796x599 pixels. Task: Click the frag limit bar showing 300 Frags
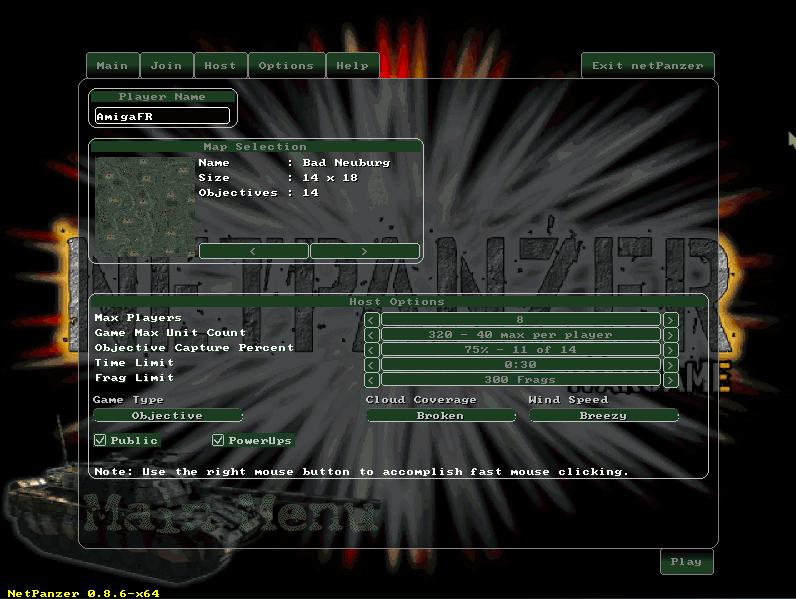click(521, 380)
